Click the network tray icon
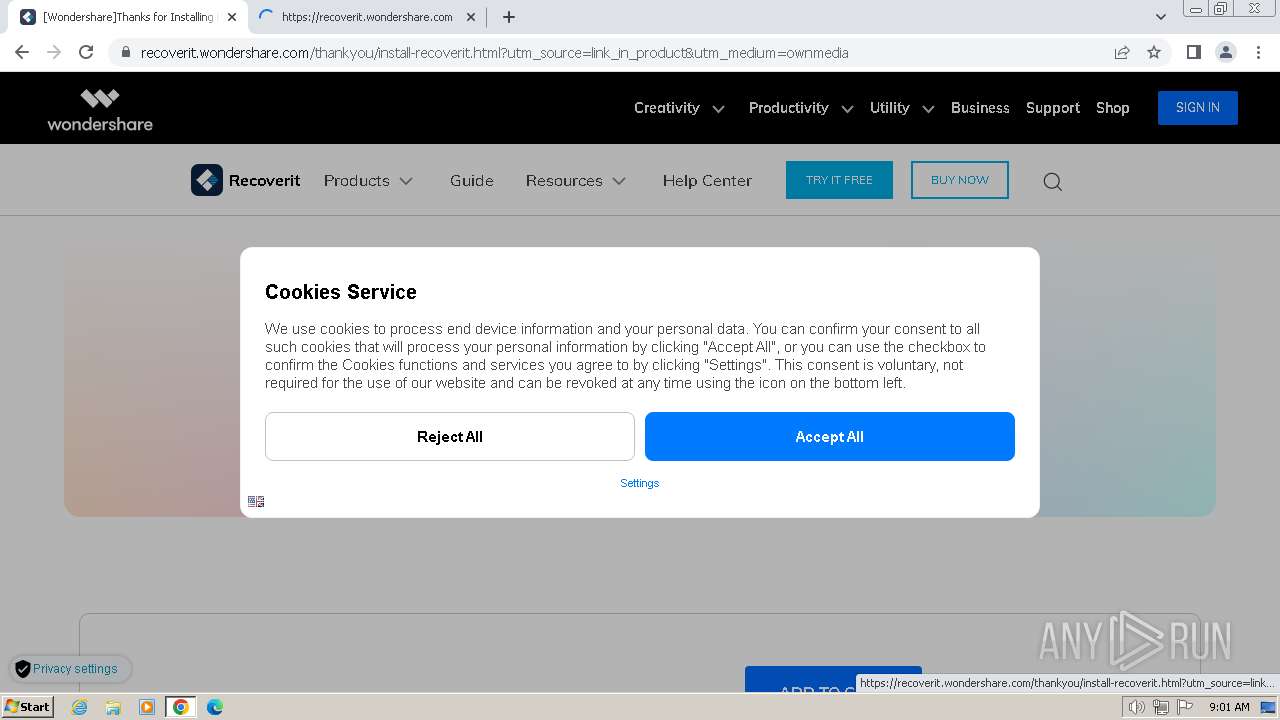Viewport: 1280px width, 720px height. 1160,707
